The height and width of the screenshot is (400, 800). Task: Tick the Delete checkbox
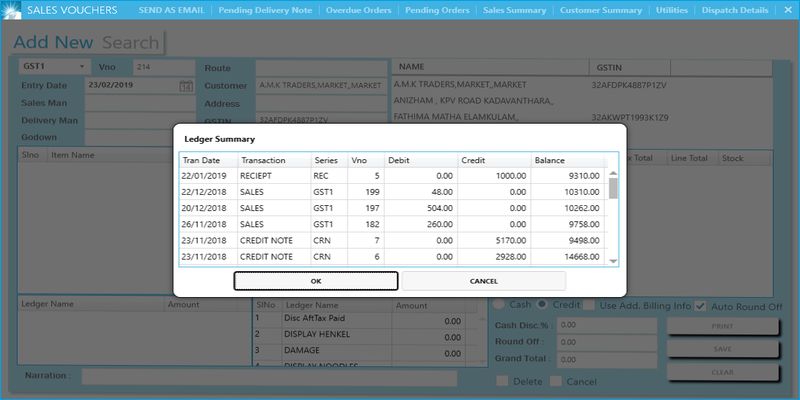503,381
